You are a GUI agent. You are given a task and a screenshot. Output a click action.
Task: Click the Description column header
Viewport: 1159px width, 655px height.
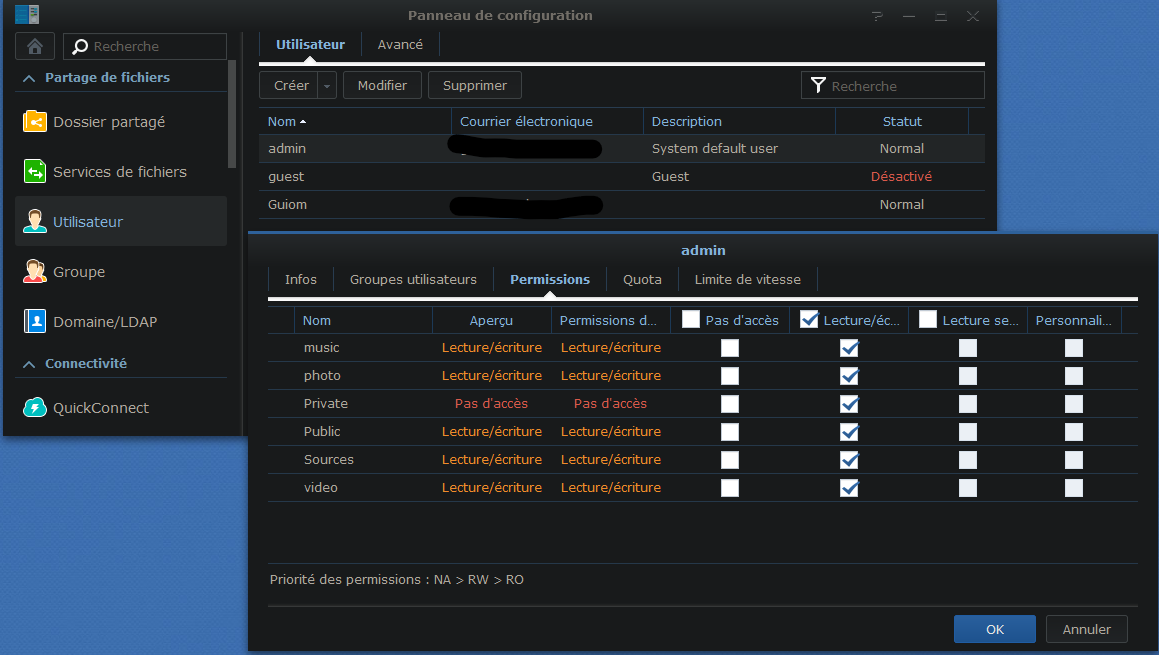click(x=739, y=121)
